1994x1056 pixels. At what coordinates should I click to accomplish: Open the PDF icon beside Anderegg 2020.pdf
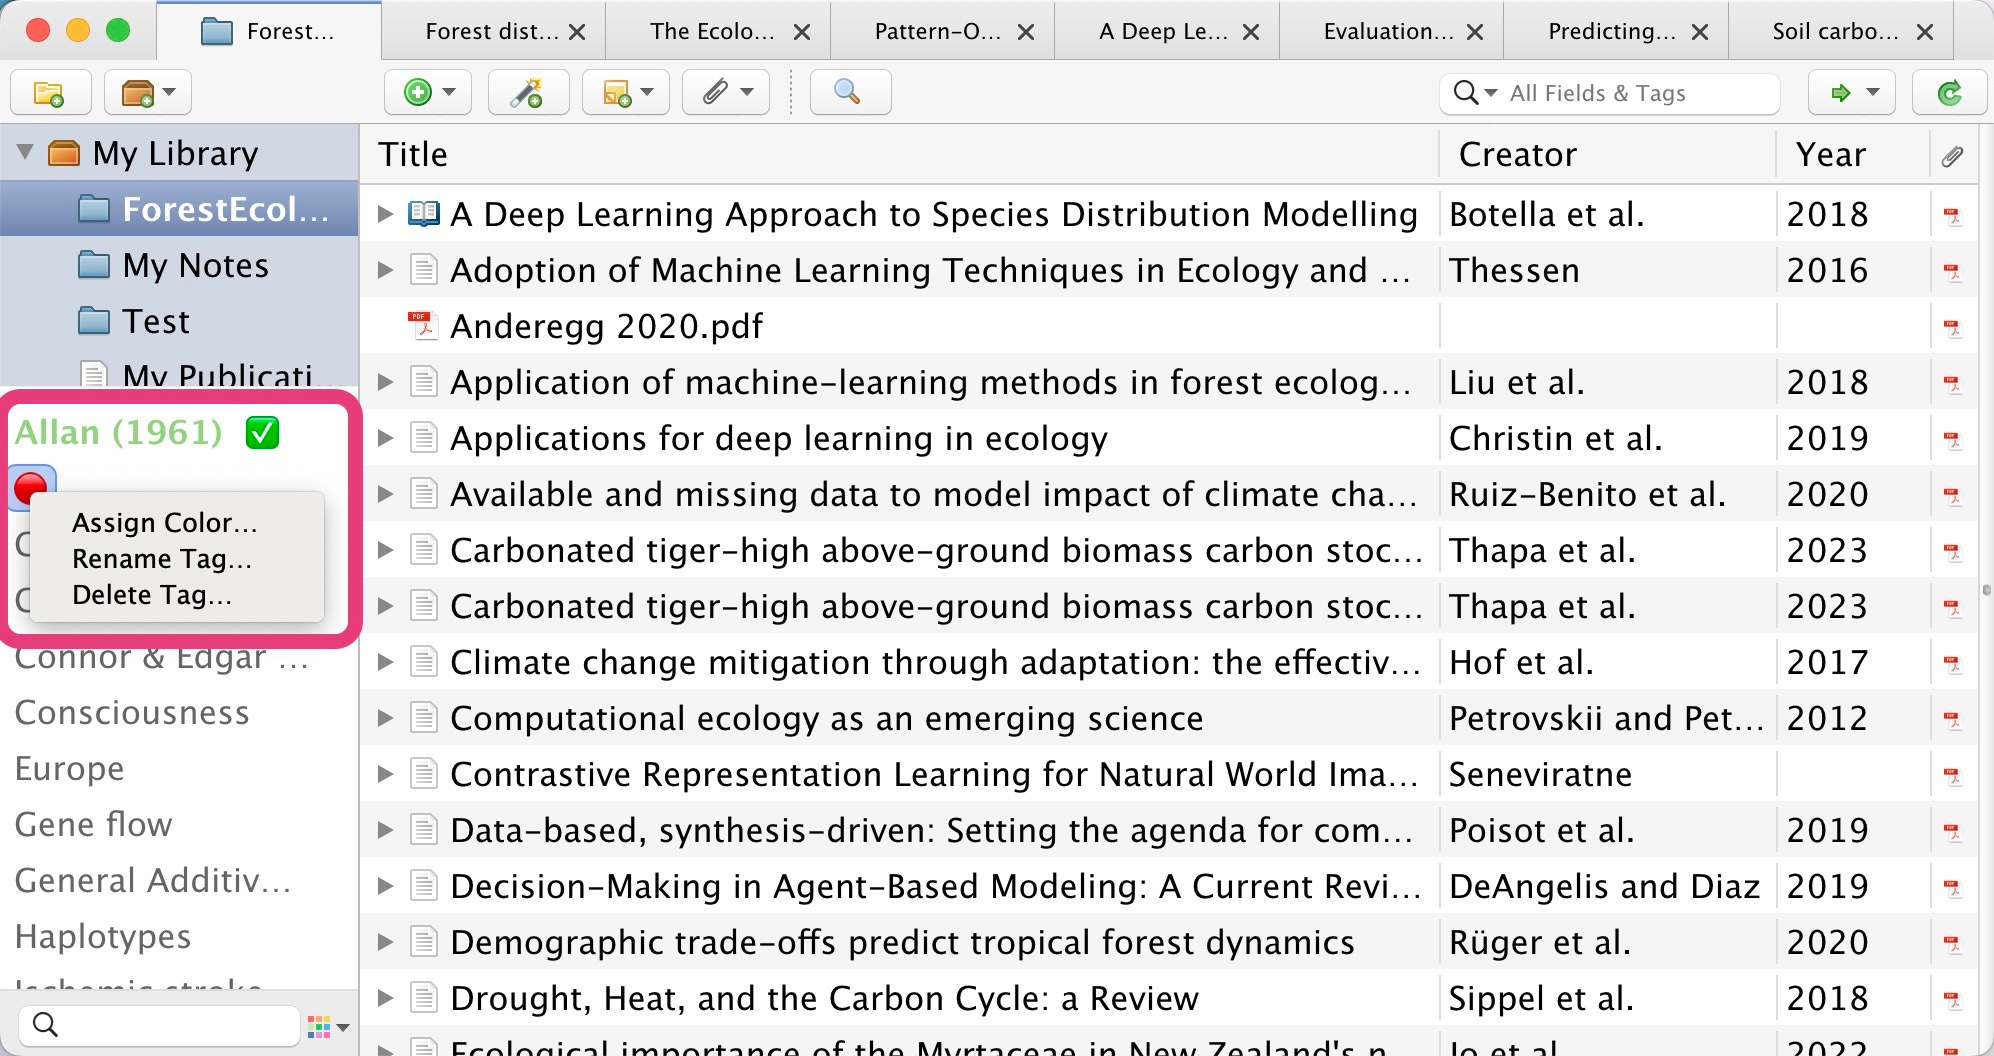coord(423,325)
